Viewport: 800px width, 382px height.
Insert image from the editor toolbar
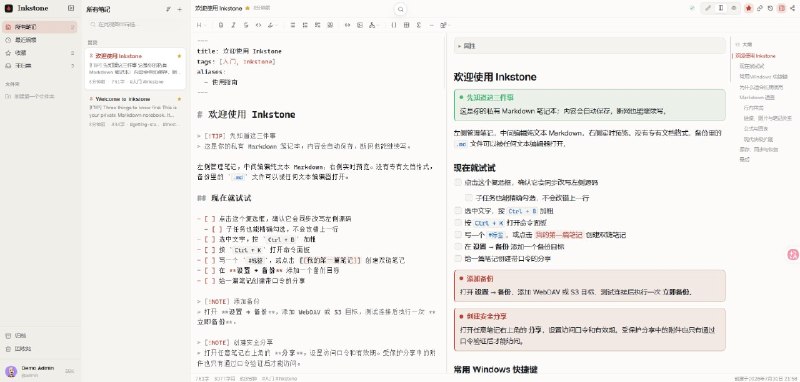360,24
